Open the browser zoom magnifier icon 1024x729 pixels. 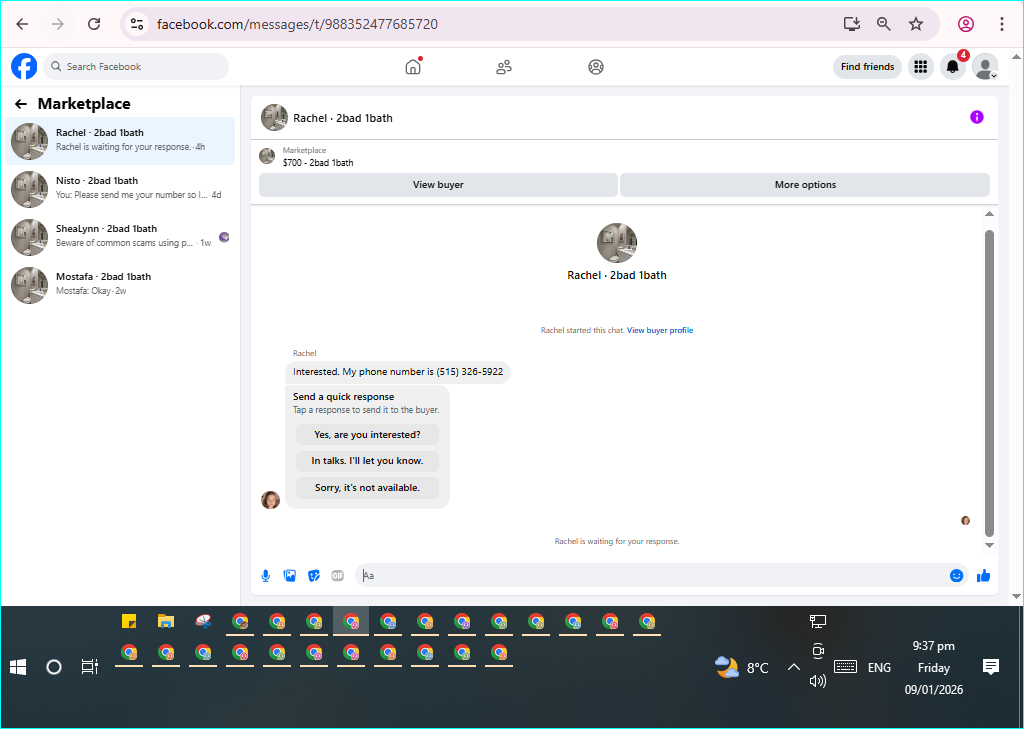884,24
